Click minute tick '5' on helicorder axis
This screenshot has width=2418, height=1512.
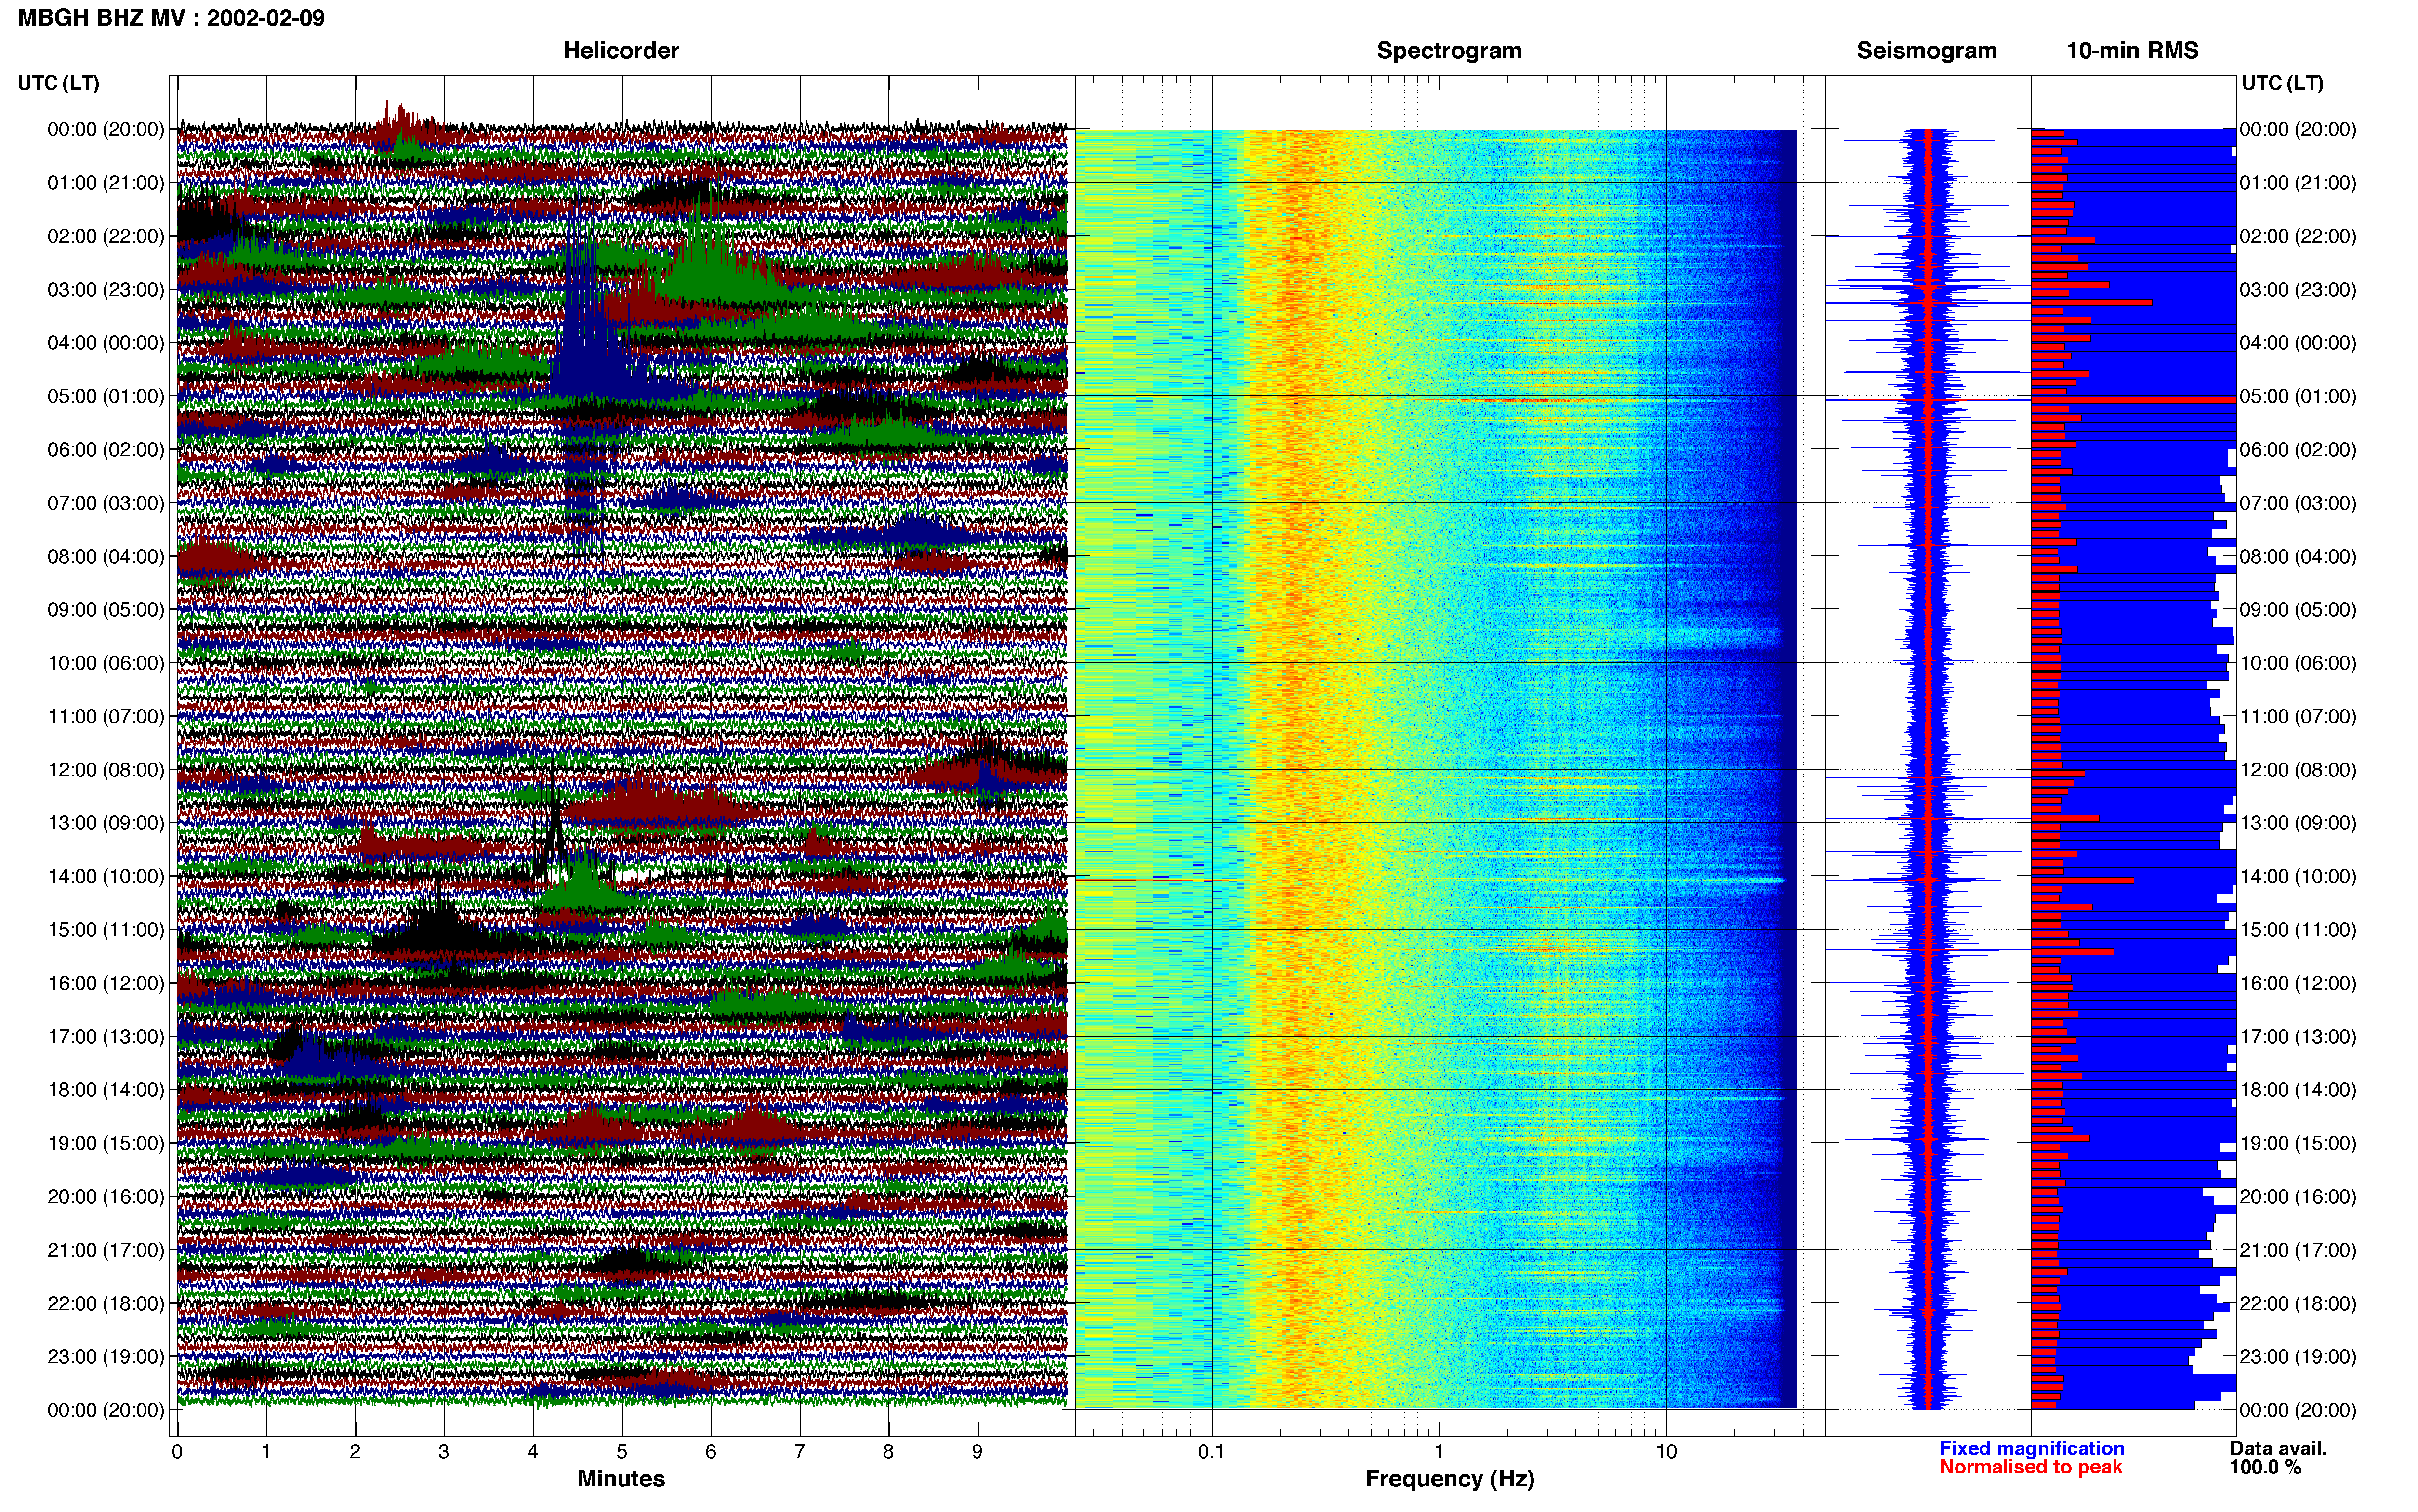coord(622,1451)
